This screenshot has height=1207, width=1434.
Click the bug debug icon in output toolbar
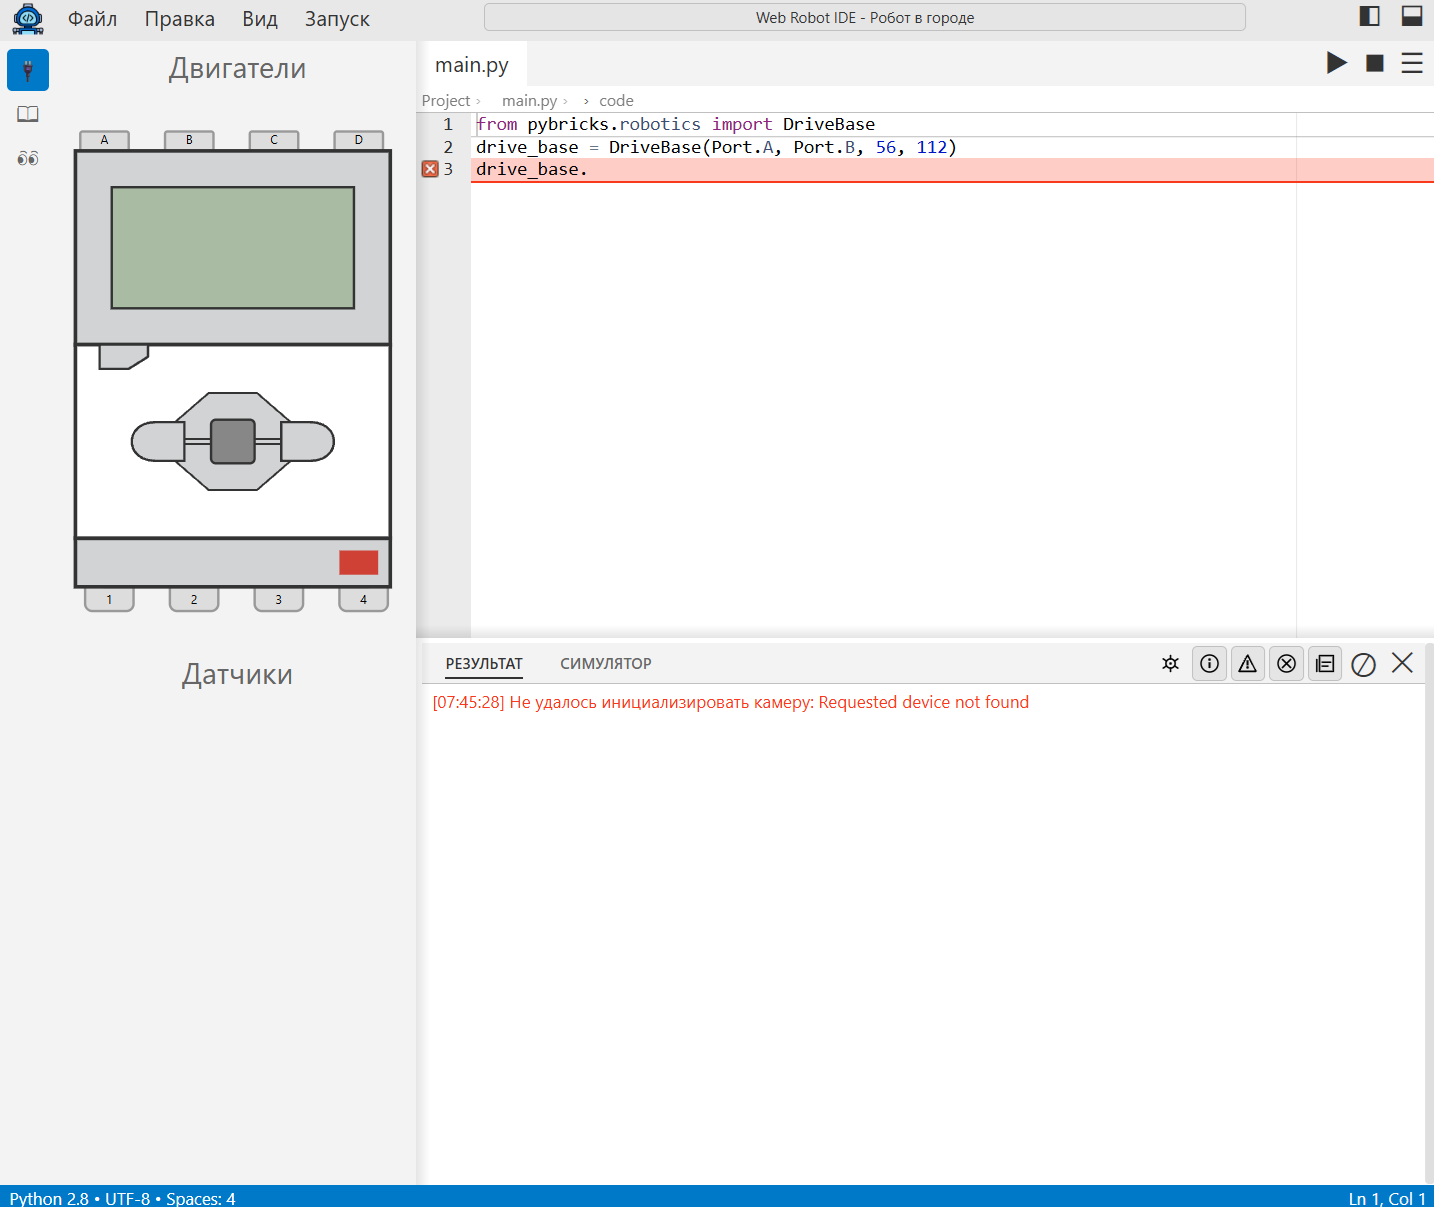[1171, 663]
